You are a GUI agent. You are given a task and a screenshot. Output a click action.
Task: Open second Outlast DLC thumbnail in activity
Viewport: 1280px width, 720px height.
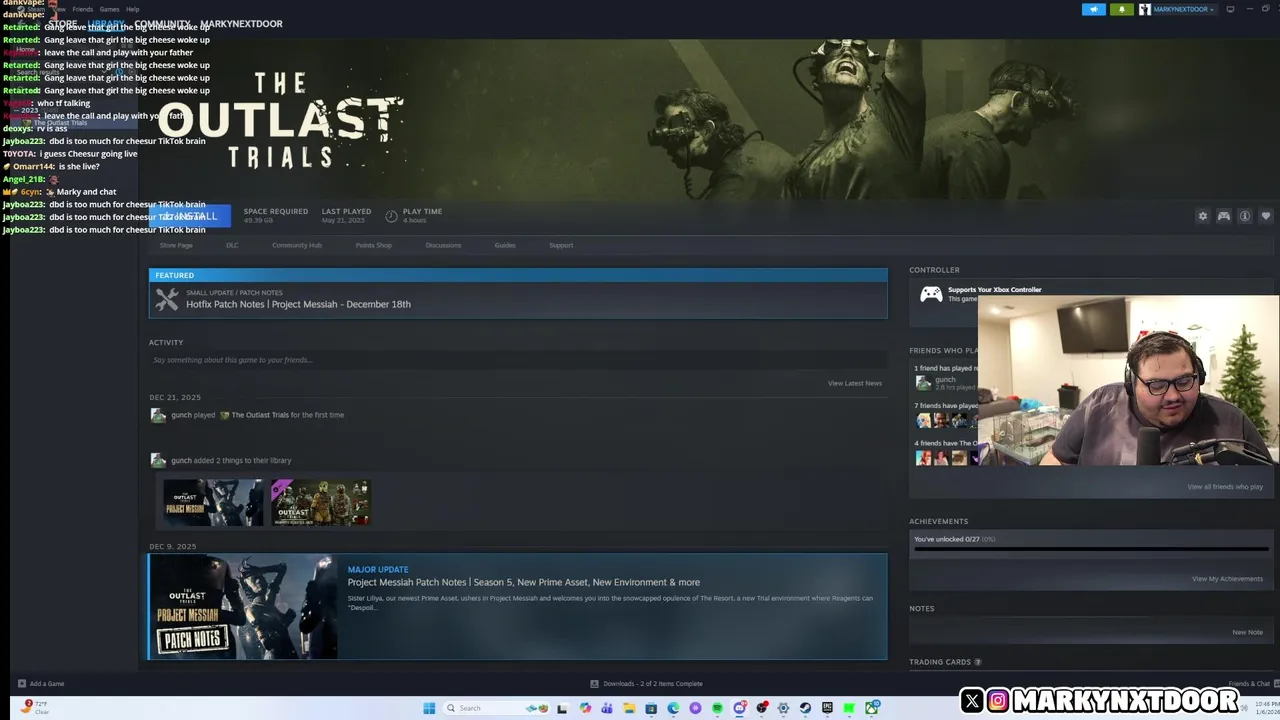tap(320, 502)
